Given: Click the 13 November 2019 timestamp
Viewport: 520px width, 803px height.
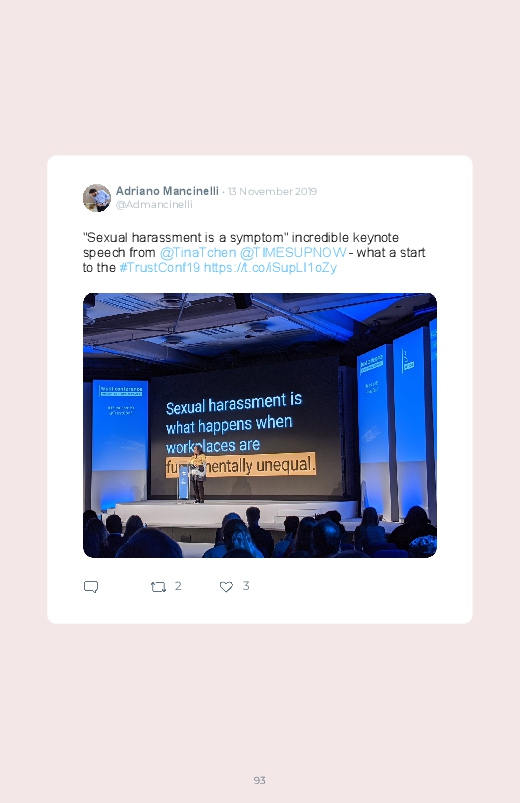Looking at the screenshot, I should pyautogui.click(x=272, y=192).
